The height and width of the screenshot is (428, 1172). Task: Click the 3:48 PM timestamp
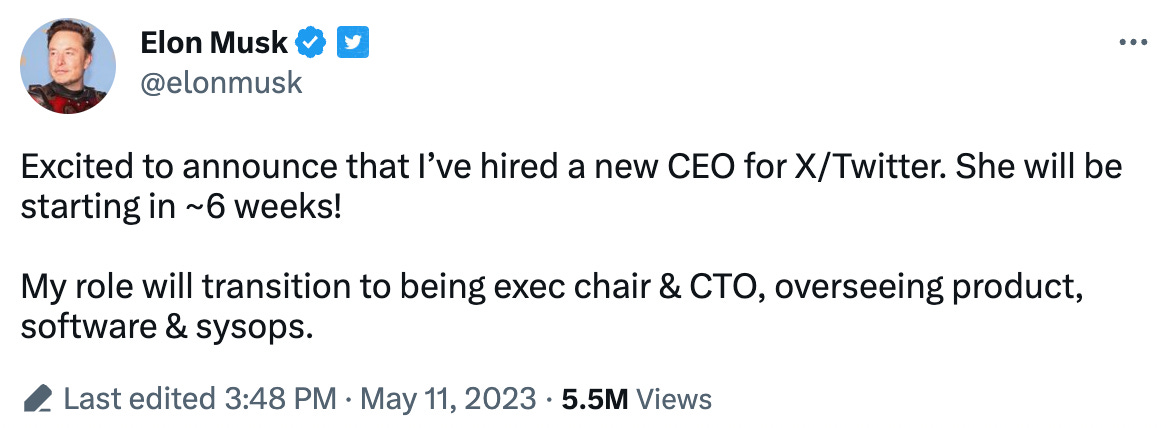pyautogui.click(x=277, y=400)
